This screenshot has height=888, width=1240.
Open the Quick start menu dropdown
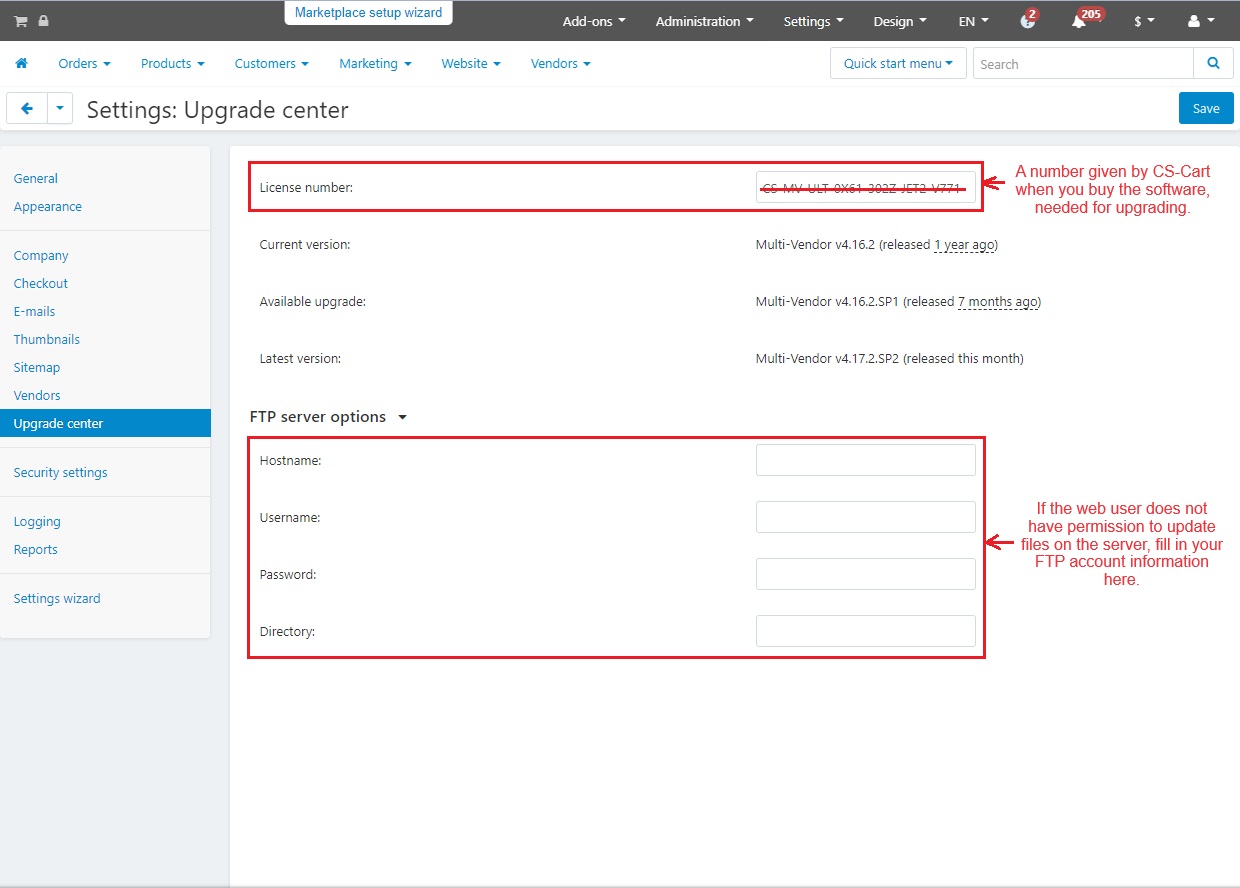pos(898,63)
